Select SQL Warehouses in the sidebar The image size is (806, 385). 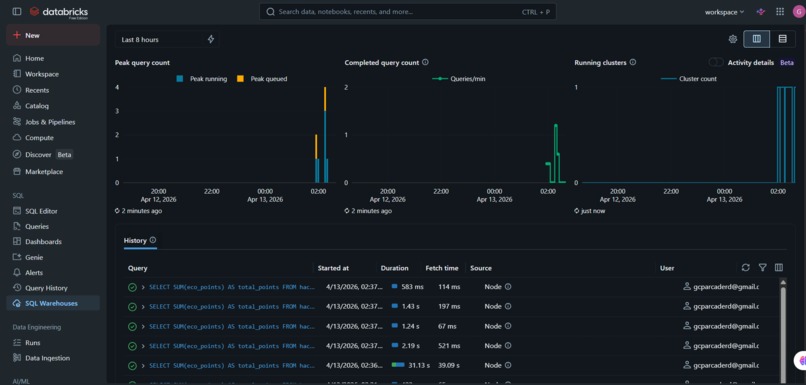(x=53, y=303)
